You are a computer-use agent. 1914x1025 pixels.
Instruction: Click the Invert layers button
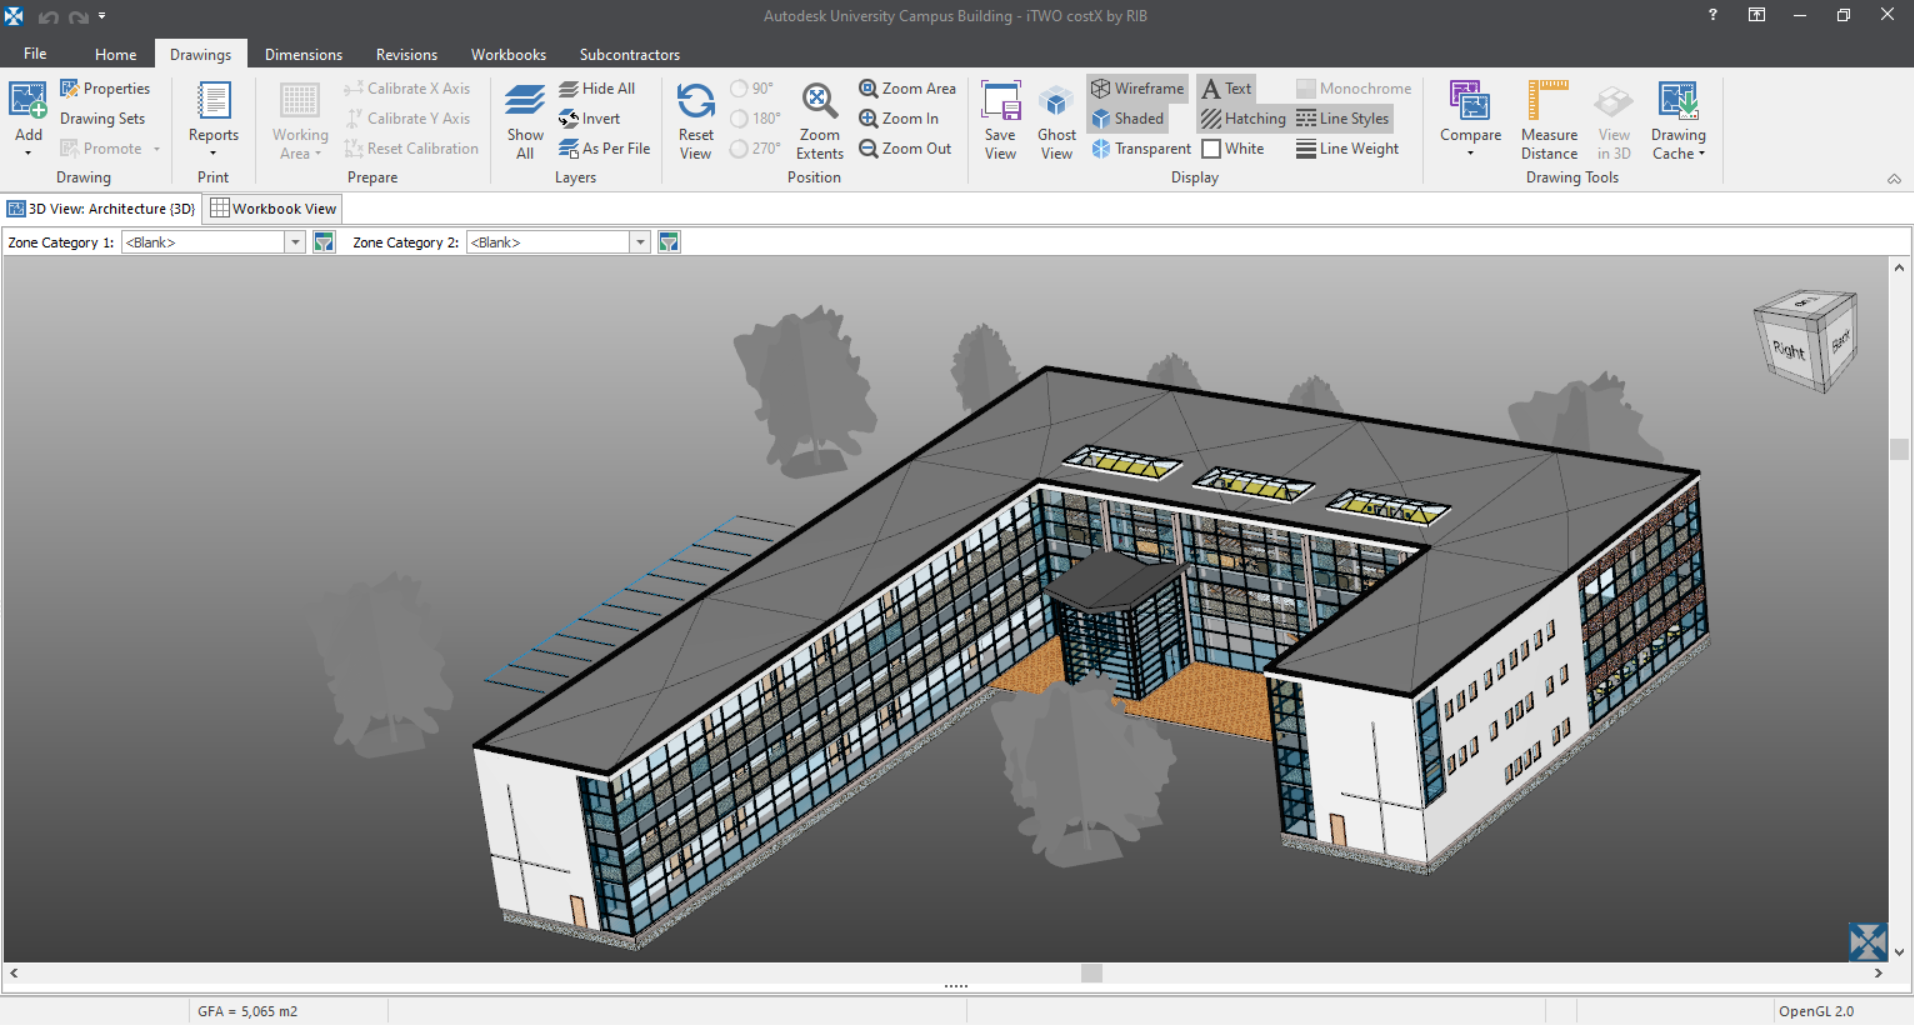pyautogui.click(x=590, y=119)
